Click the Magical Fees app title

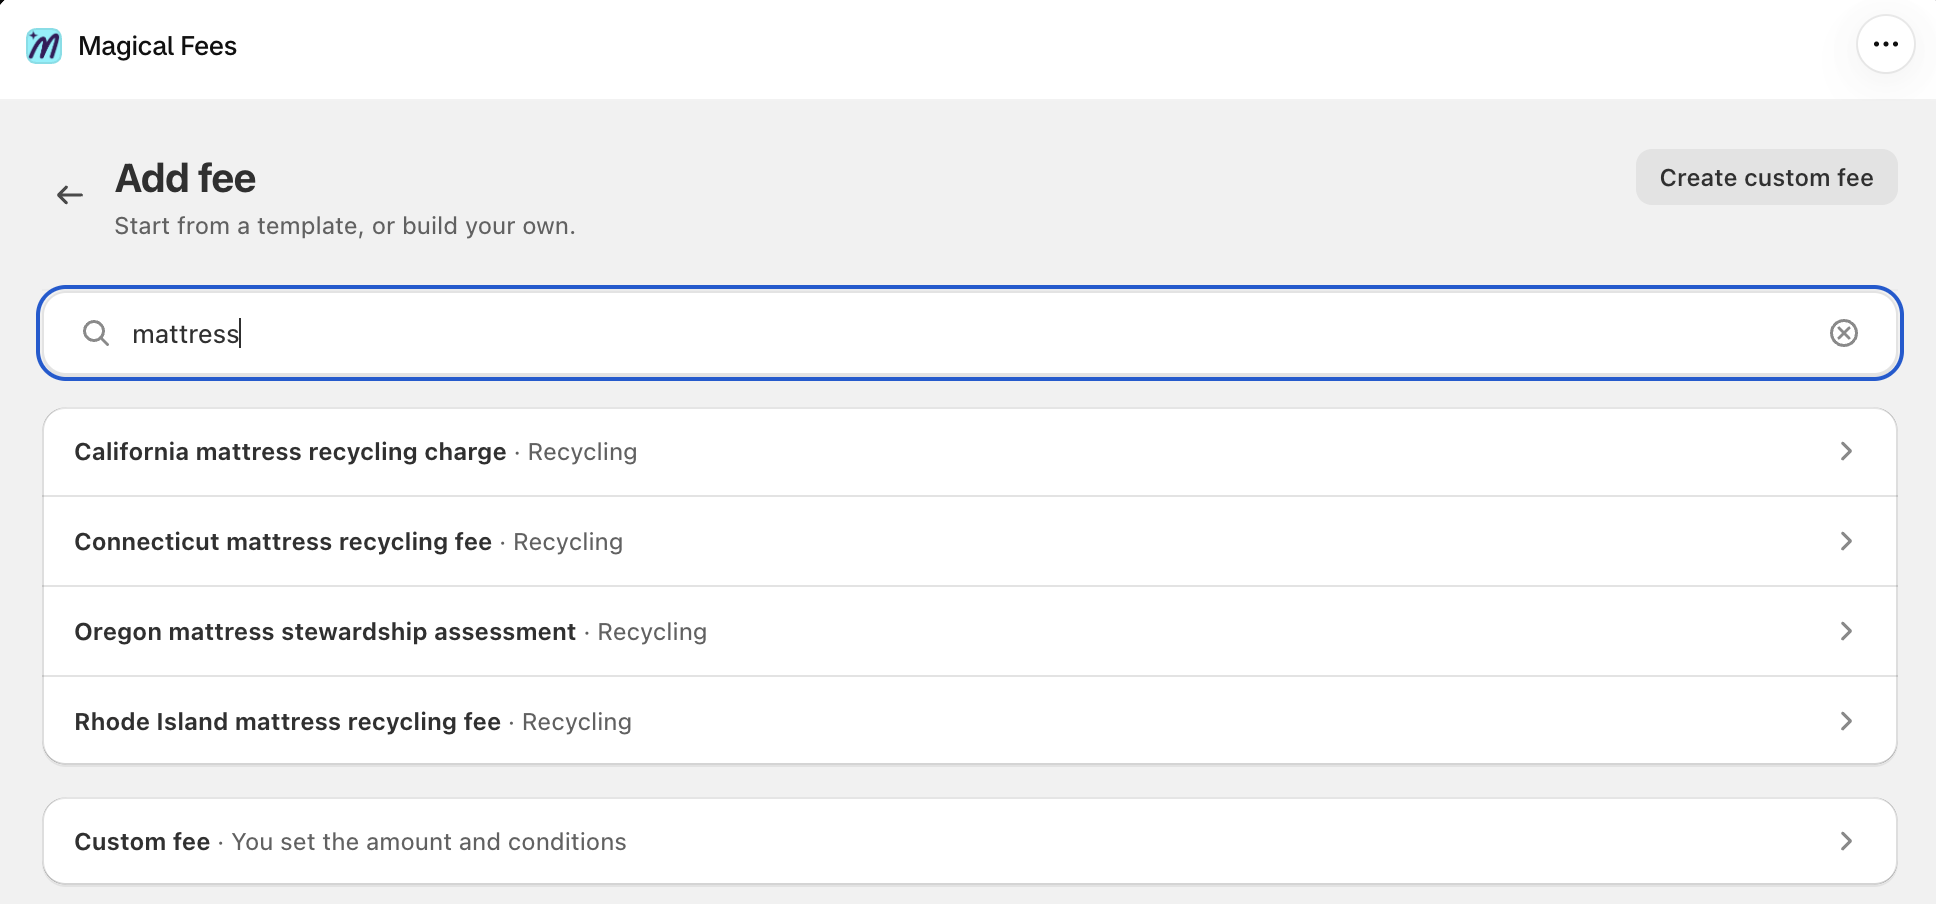point(157,46)
